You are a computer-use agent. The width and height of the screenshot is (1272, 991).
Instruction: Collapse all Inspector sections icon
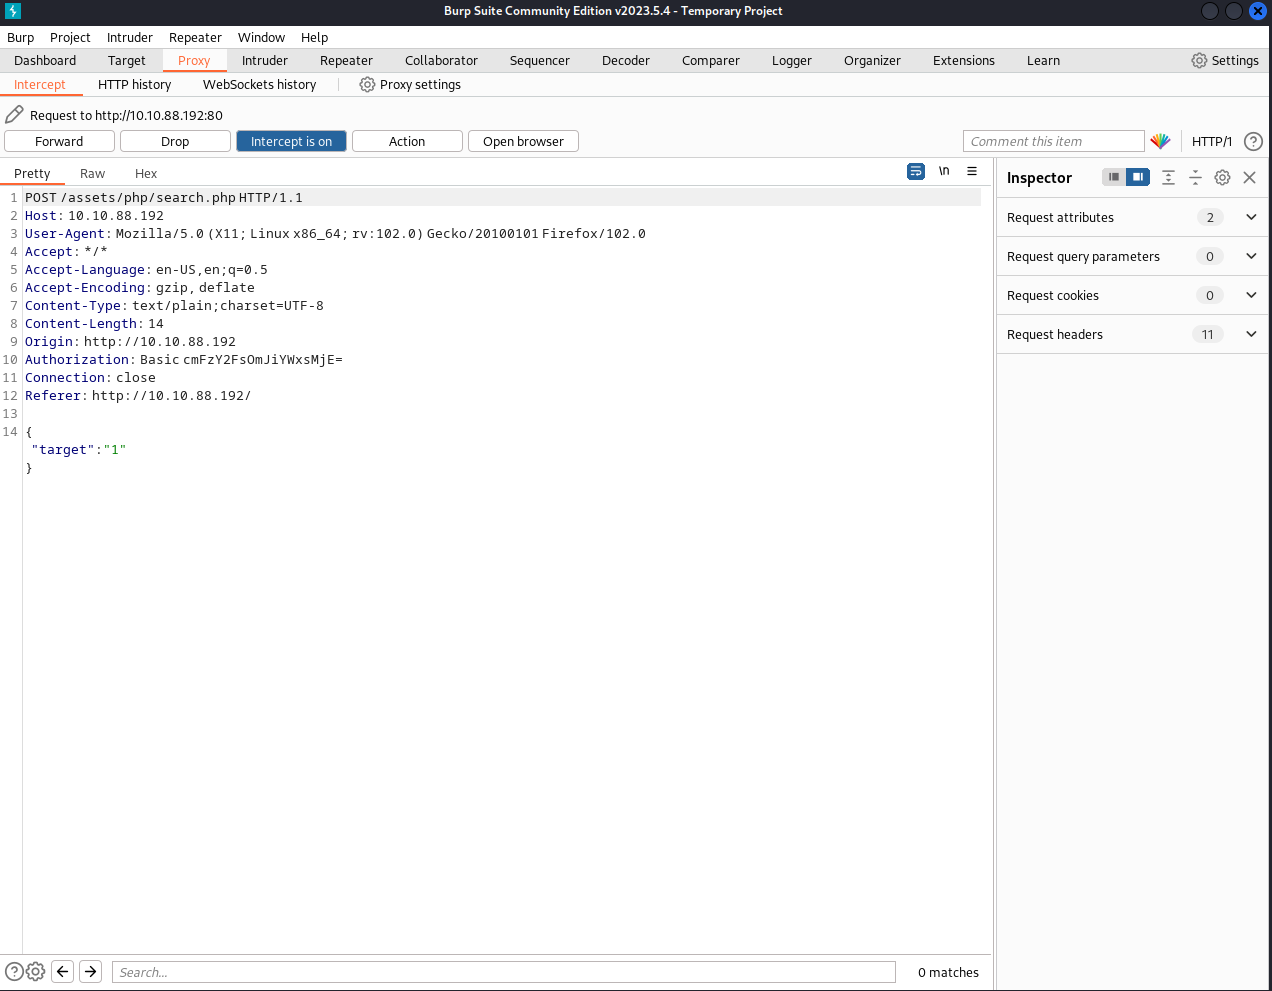(1195, 177)
